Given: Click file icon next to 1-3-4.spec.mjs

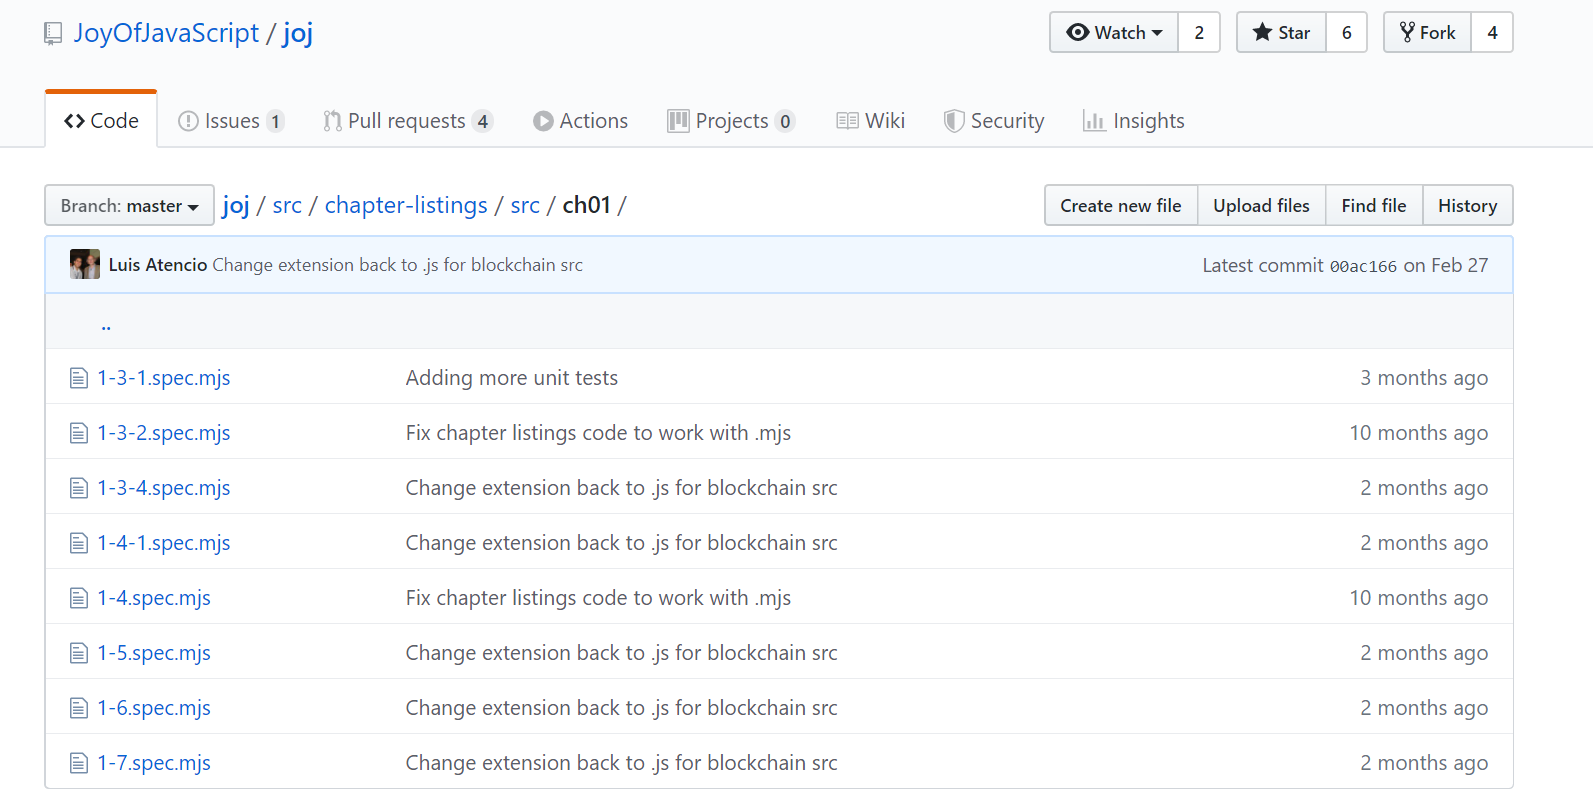Looking at the screenshot, I should [x=79, y=488].
